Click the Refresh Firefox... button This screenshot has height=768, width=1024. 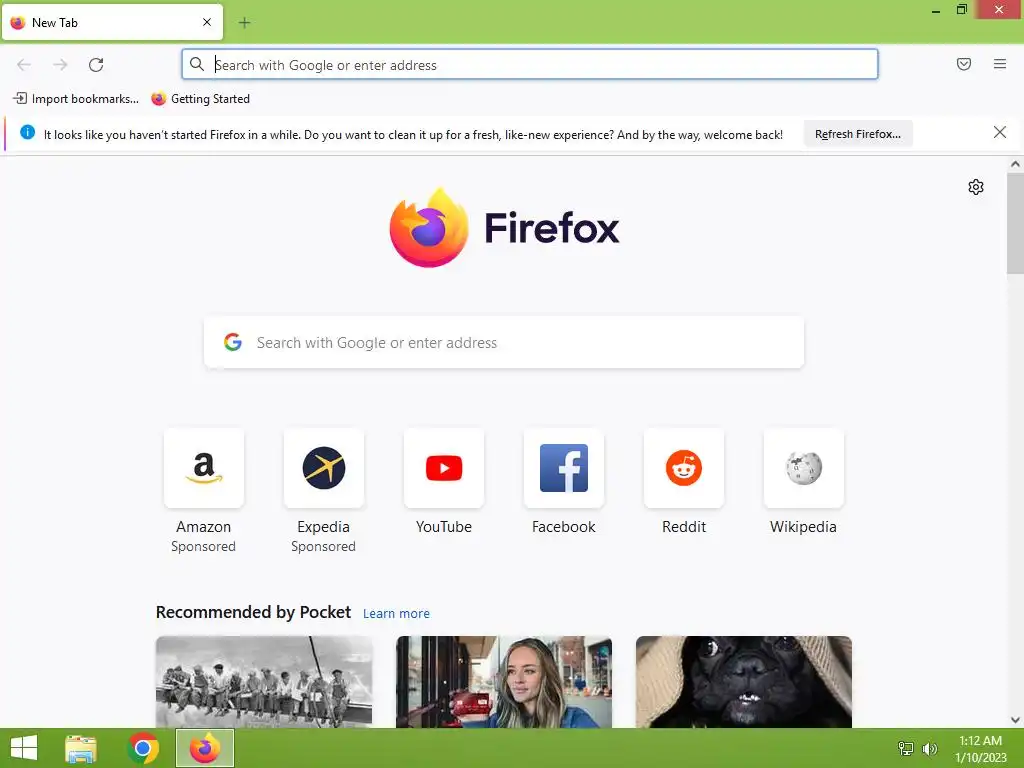click(857, 134)
